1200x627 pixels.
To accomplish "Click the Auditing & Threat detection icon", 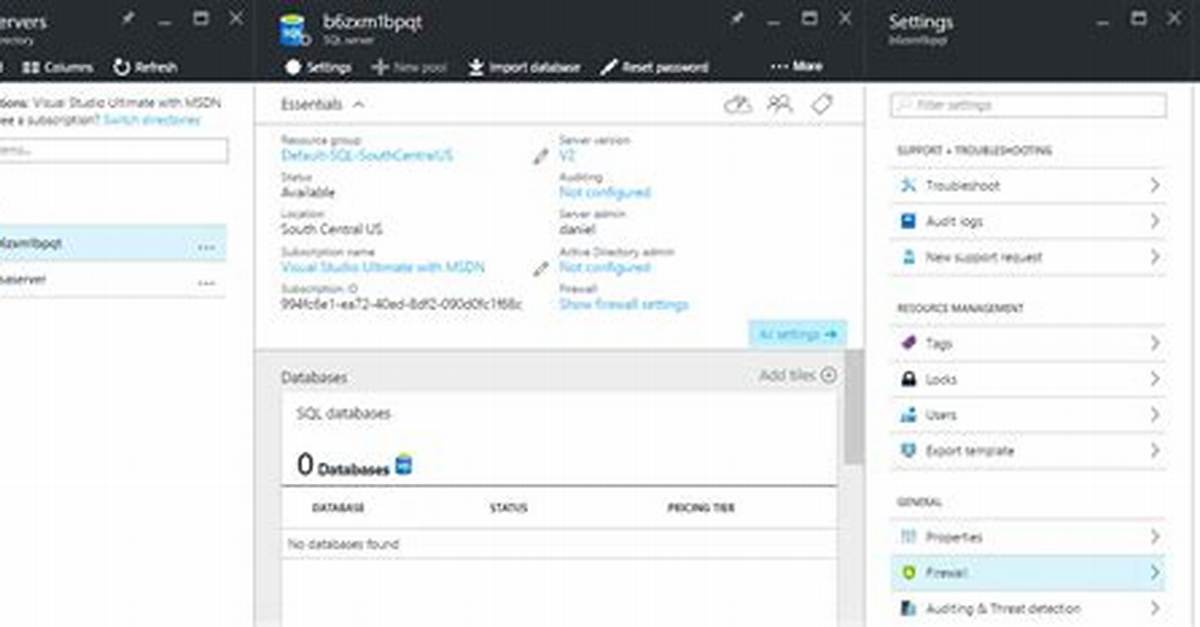I will [x=908, y=608].
